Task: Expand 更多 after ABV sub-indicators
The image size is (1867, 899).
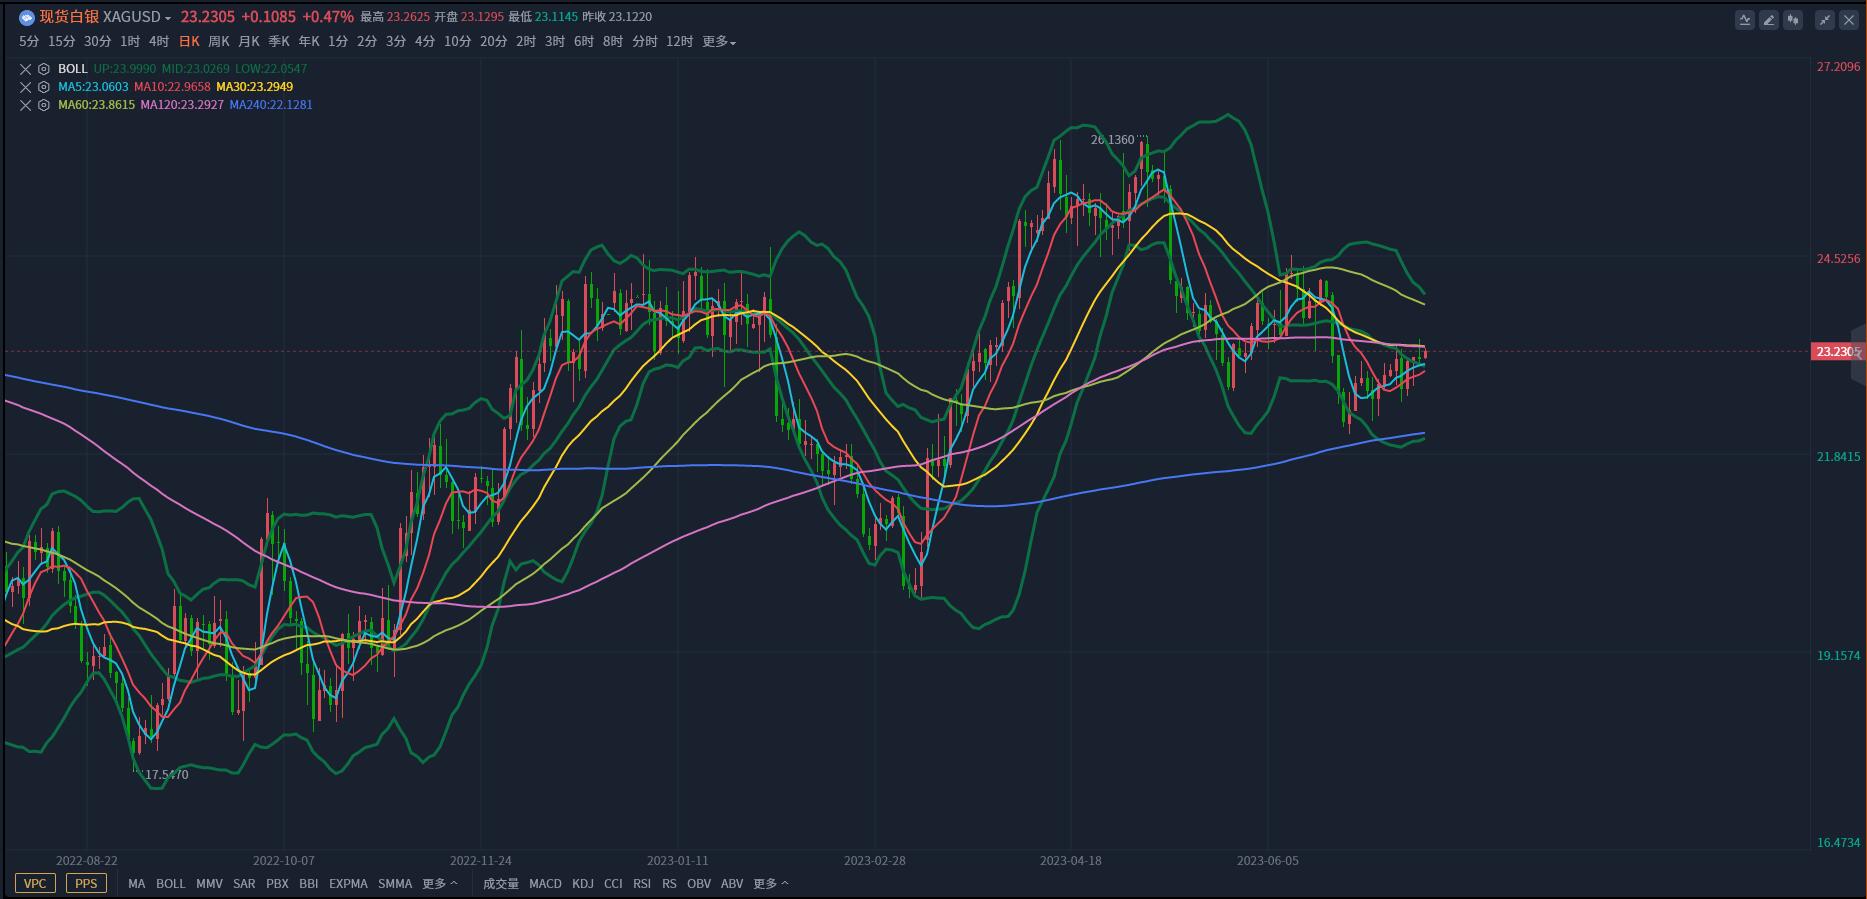Action: 771,884
